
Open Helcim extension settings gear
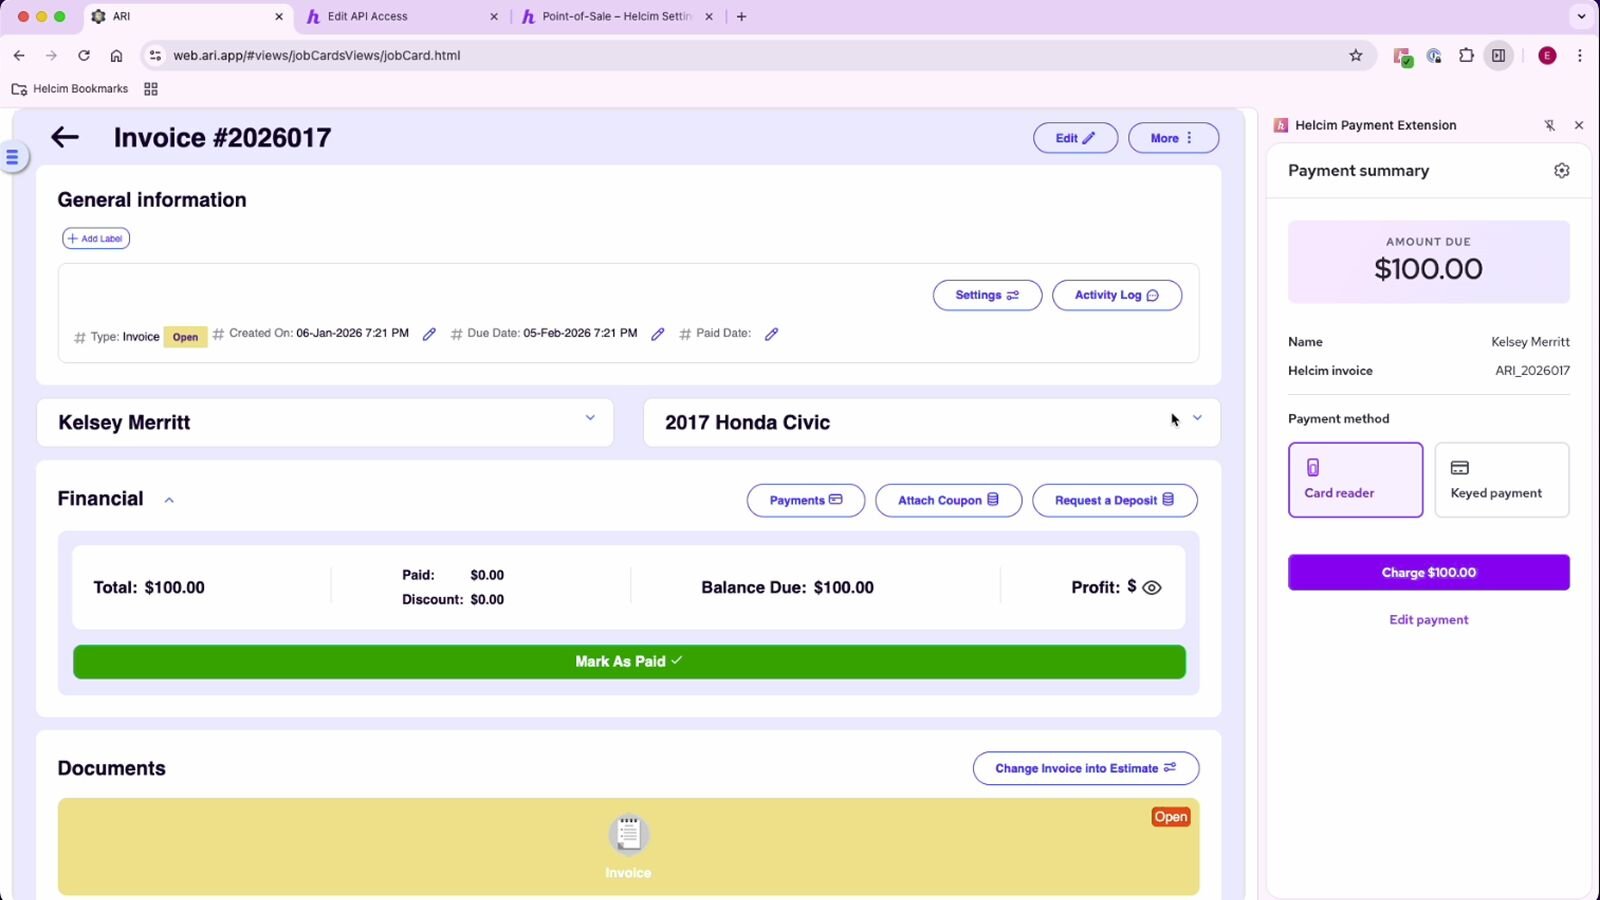[1561, 171]
